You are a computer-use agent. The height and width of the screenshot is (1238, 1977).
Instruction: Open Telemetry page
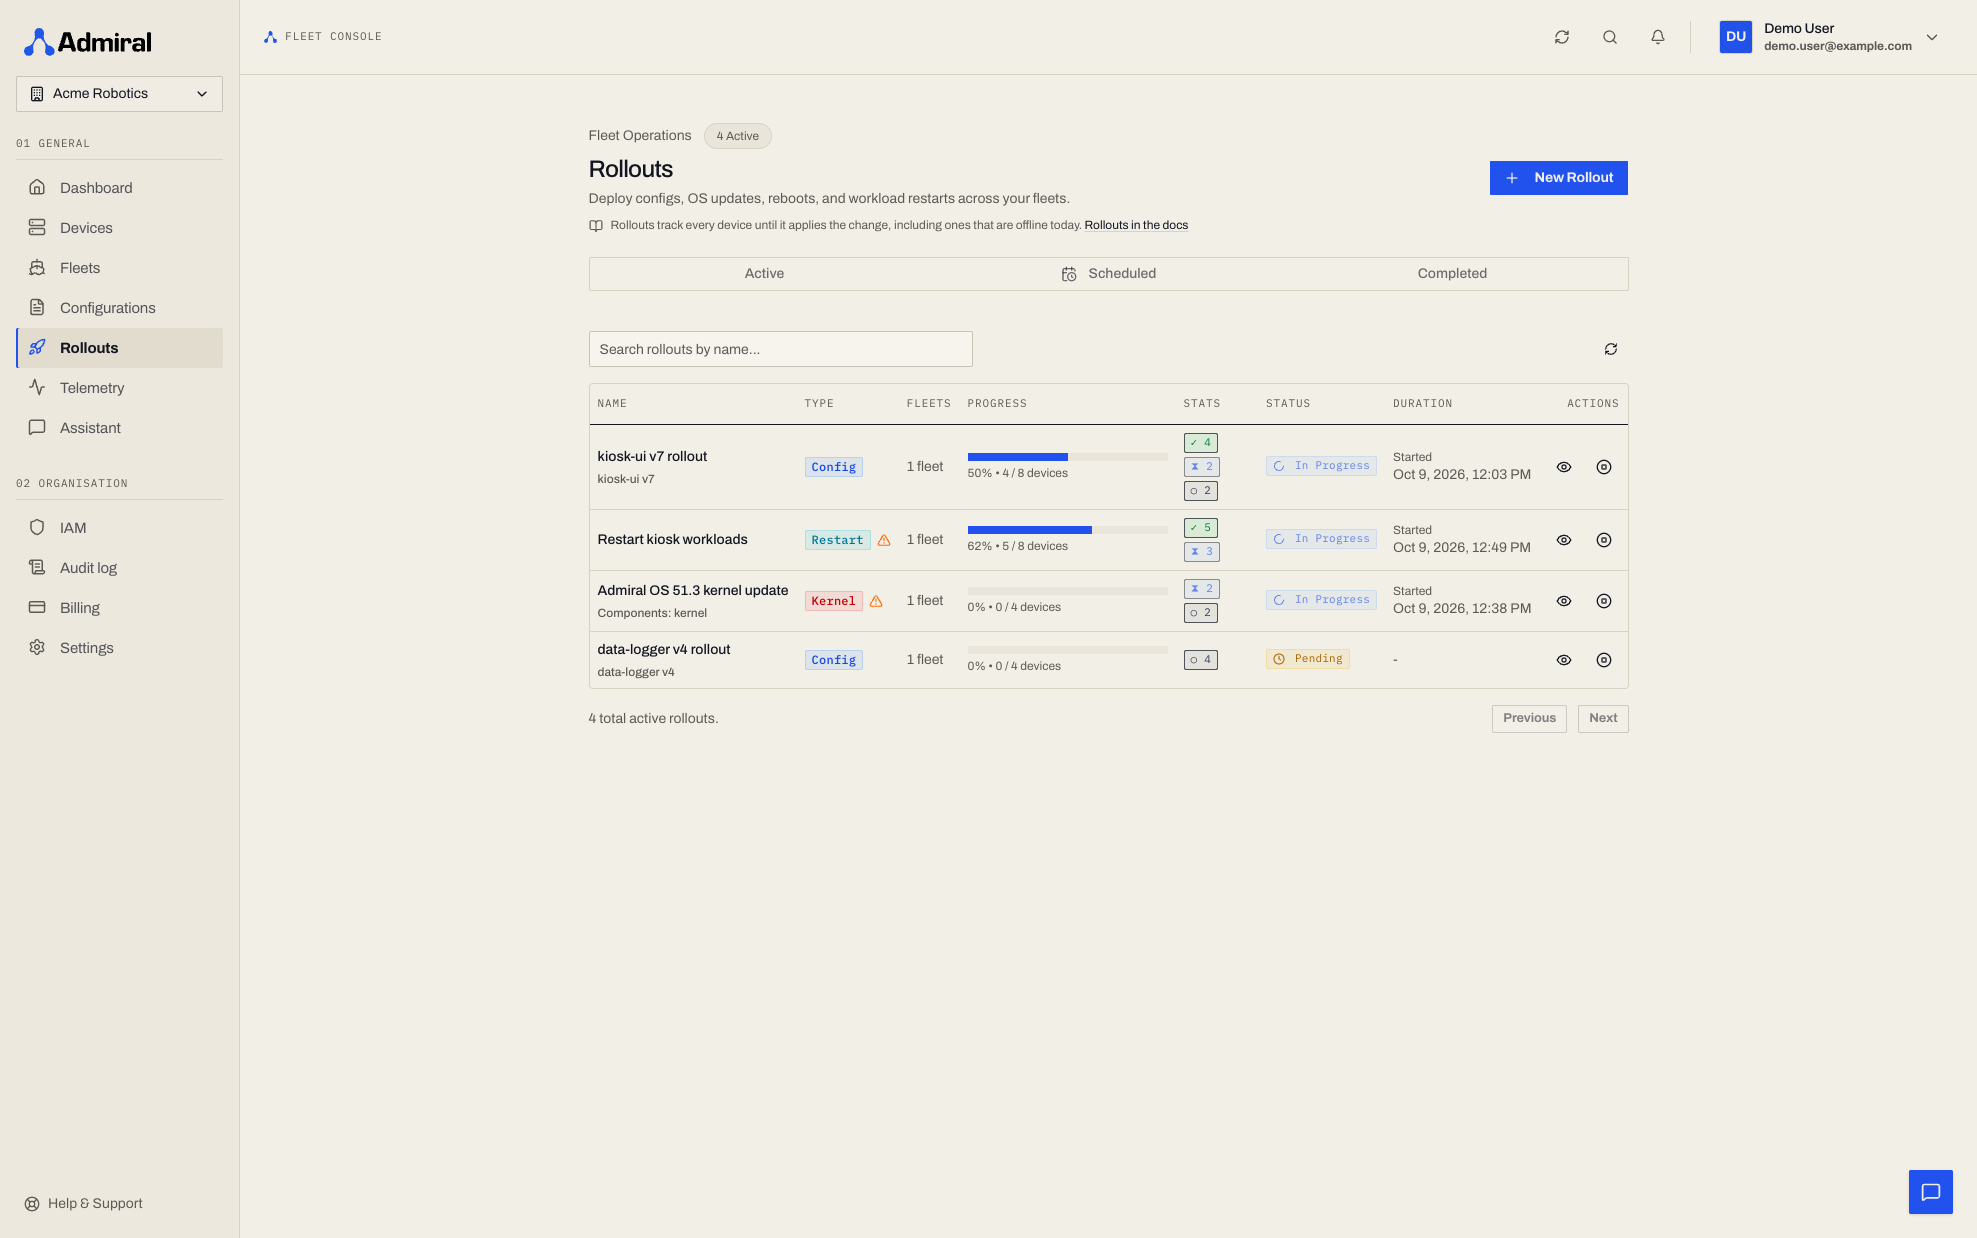click(x=119, y=388)
